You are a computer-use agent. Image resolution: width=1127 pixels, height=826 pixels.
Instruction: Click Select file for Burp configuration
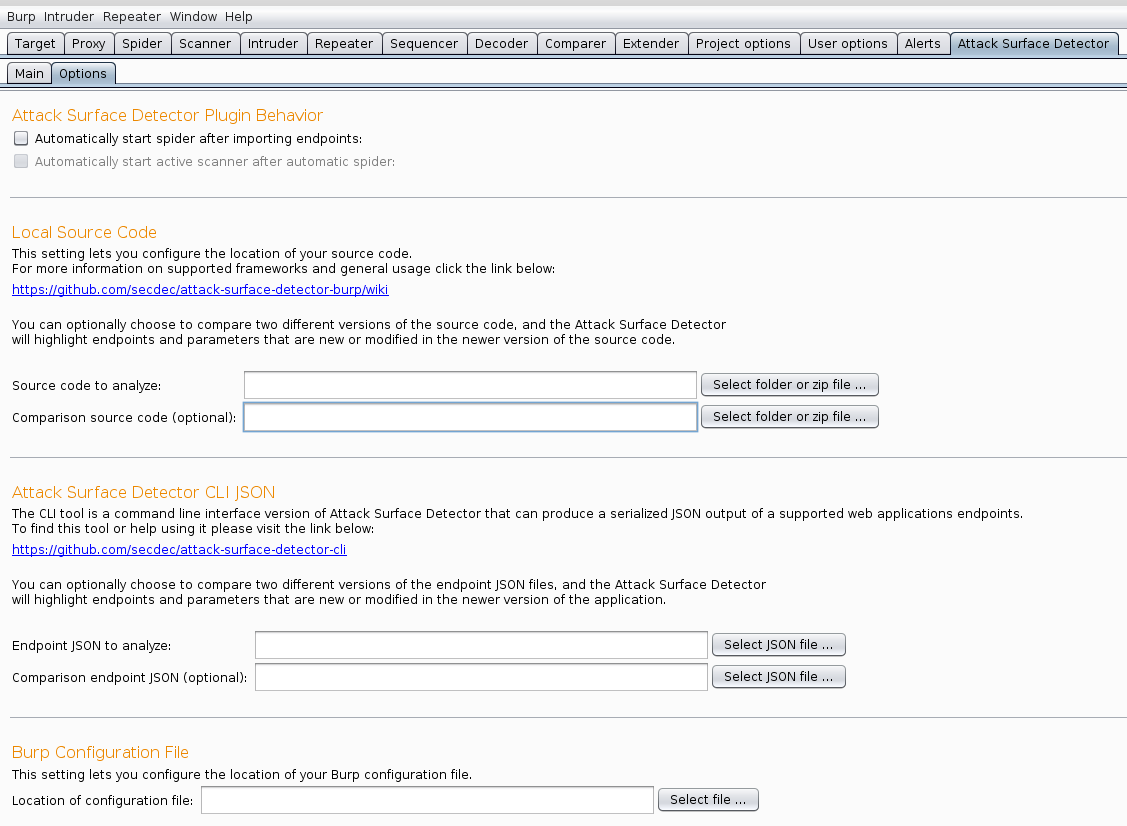click(708, 800)
